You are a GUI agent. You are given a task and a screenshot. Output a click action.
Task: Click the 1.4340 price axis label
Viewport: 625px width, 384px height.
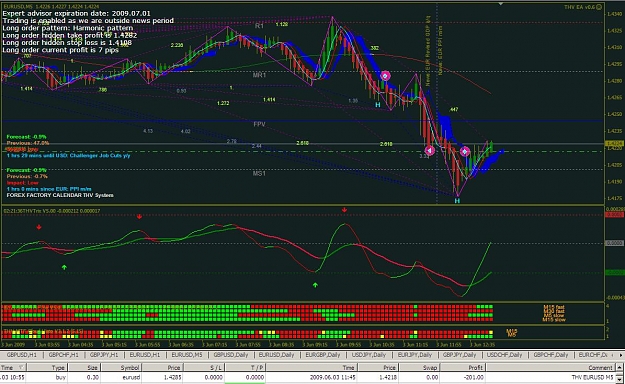614,14
